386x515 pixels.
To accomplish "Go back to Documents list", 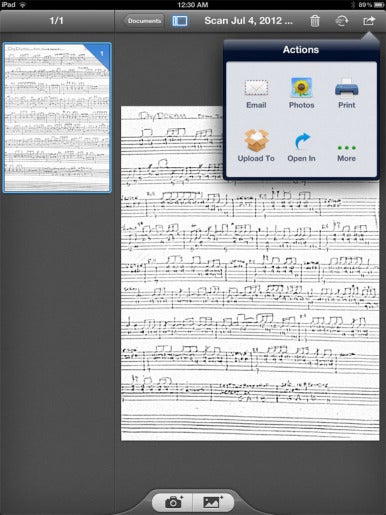I will coord(143,21).
